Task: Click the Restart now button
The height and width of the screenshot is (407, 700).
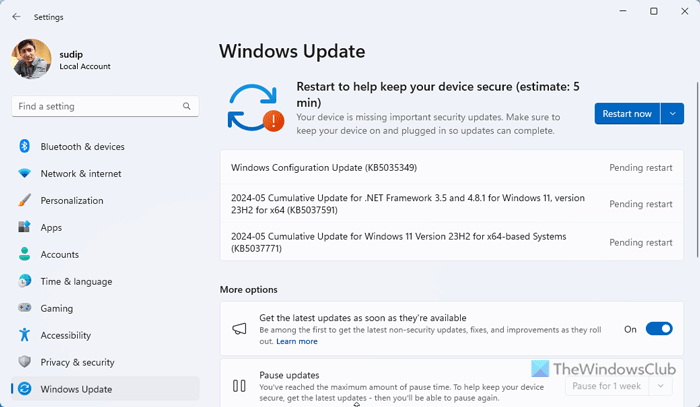Action: [627, 114]
